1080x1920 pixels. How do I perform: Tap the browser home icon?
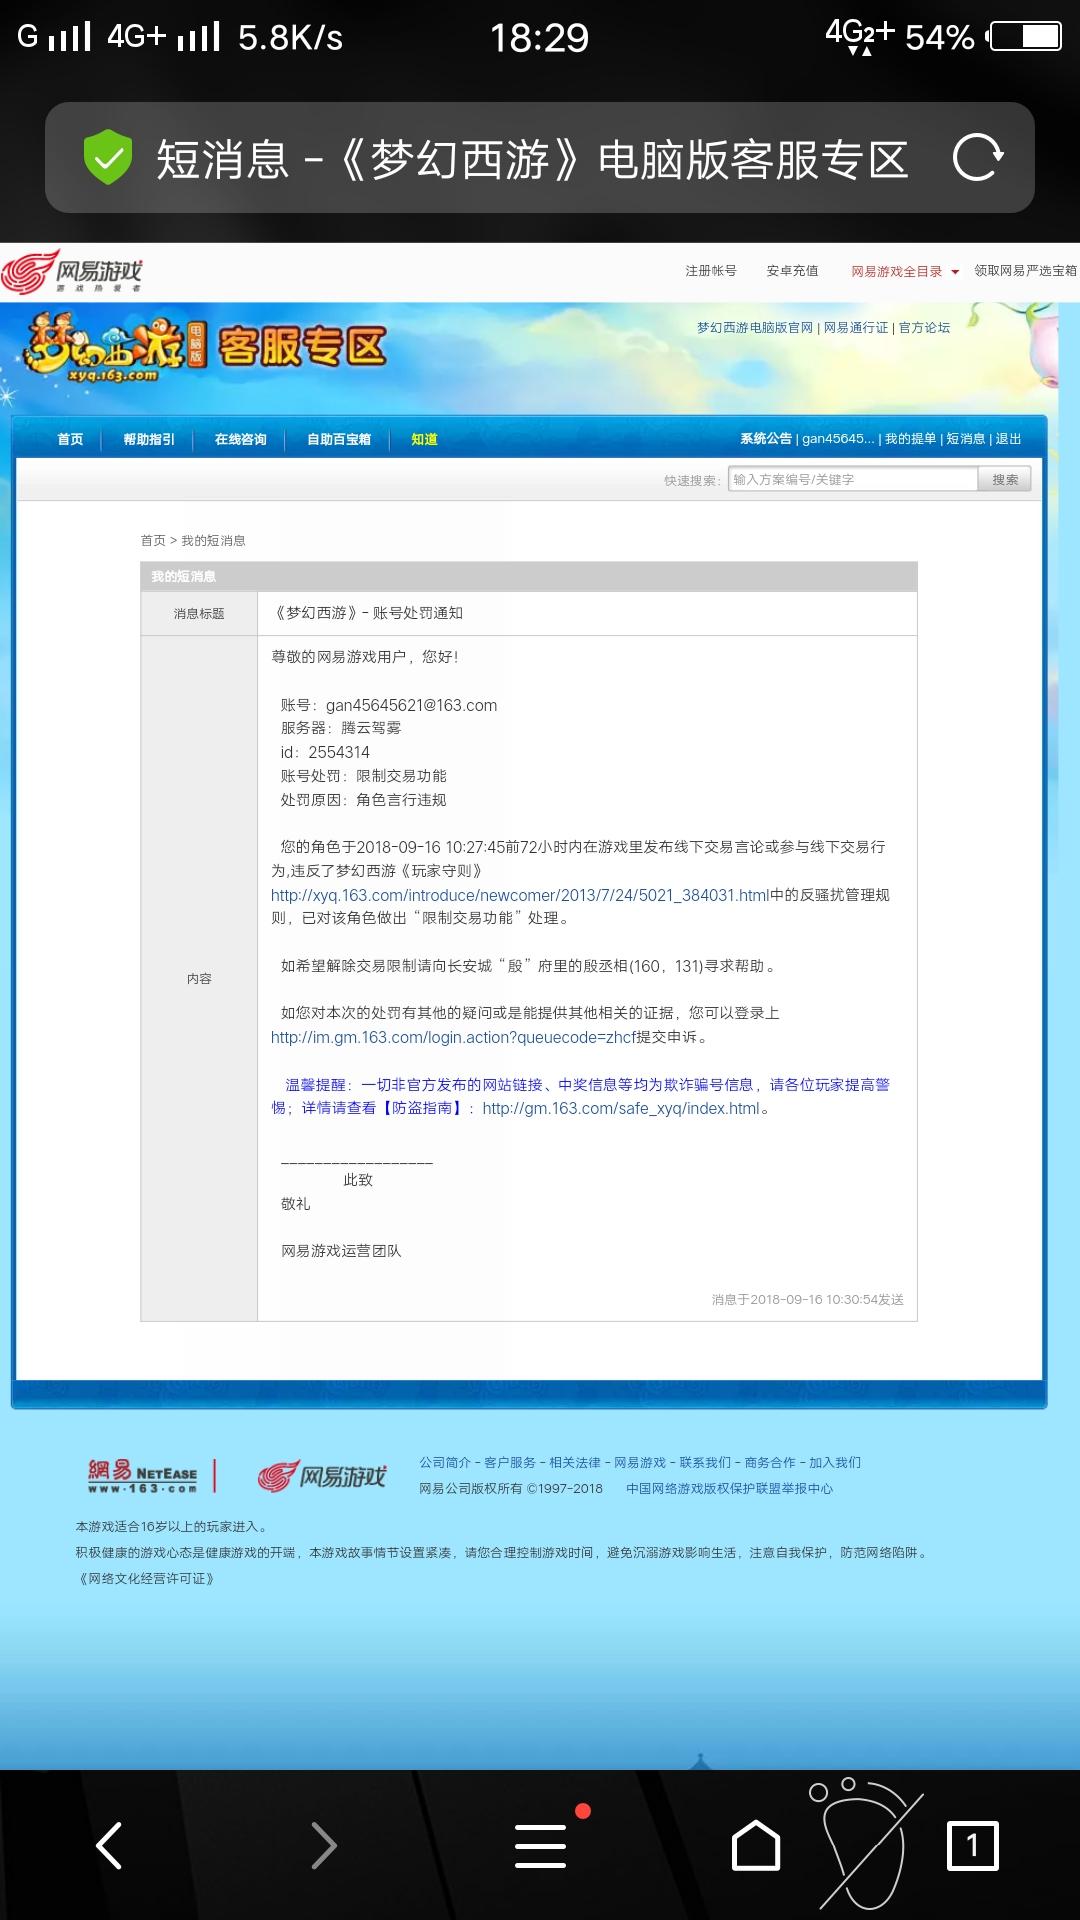[x=756, y=1845]
